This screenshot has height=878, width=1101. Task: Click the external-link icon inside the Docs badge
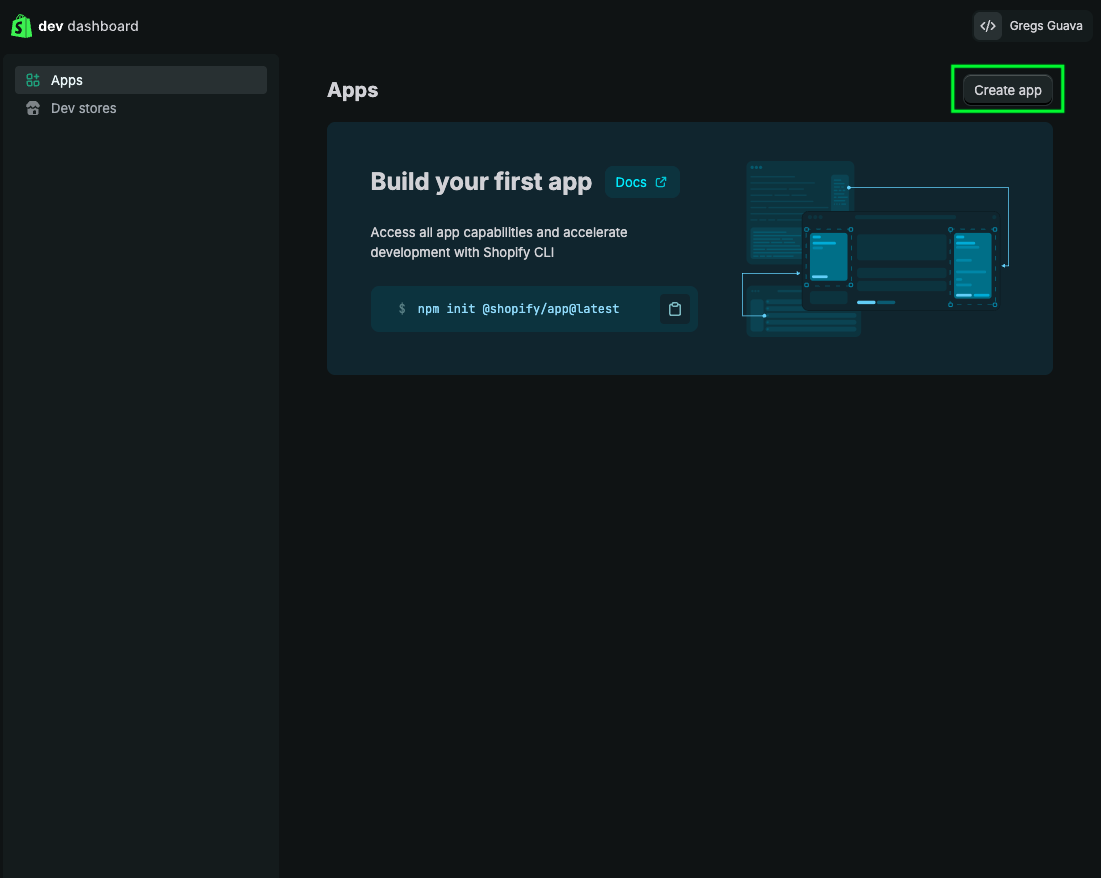(660, 182)
